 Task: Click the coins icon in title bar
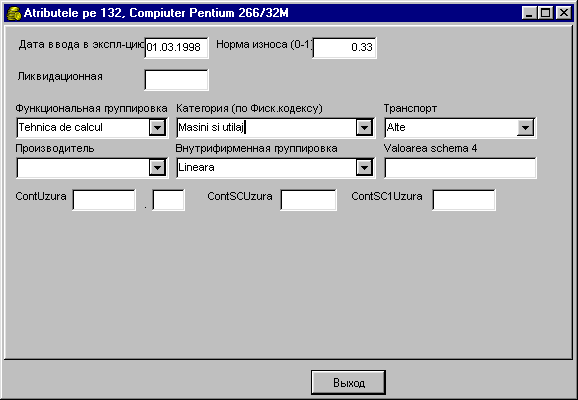[x=14, y=14]
